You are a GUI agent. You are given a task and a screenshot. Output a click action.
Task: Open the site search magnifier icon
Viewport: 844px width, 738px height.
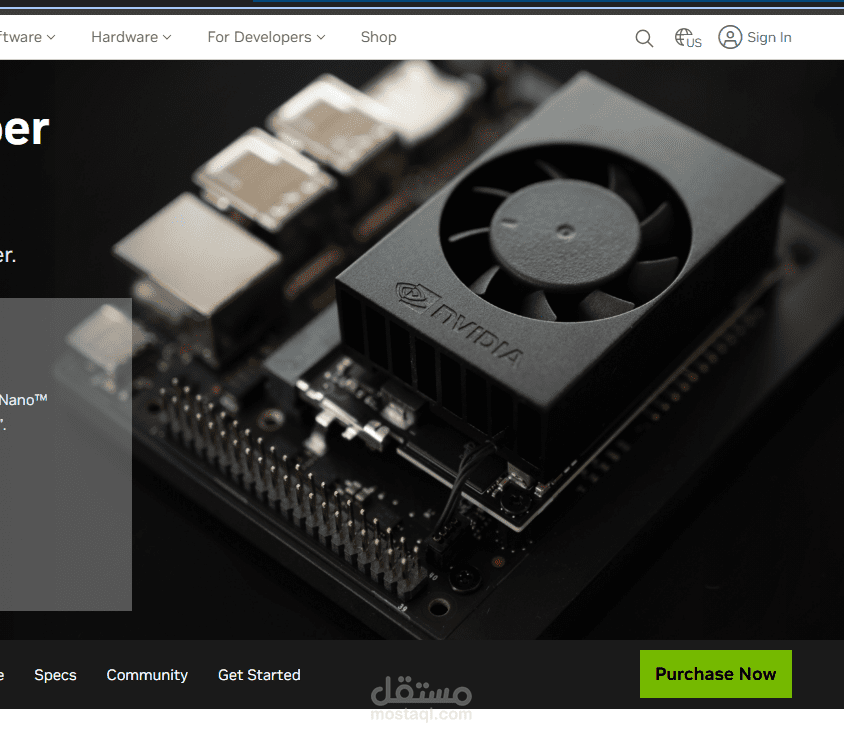click(644, 38)
